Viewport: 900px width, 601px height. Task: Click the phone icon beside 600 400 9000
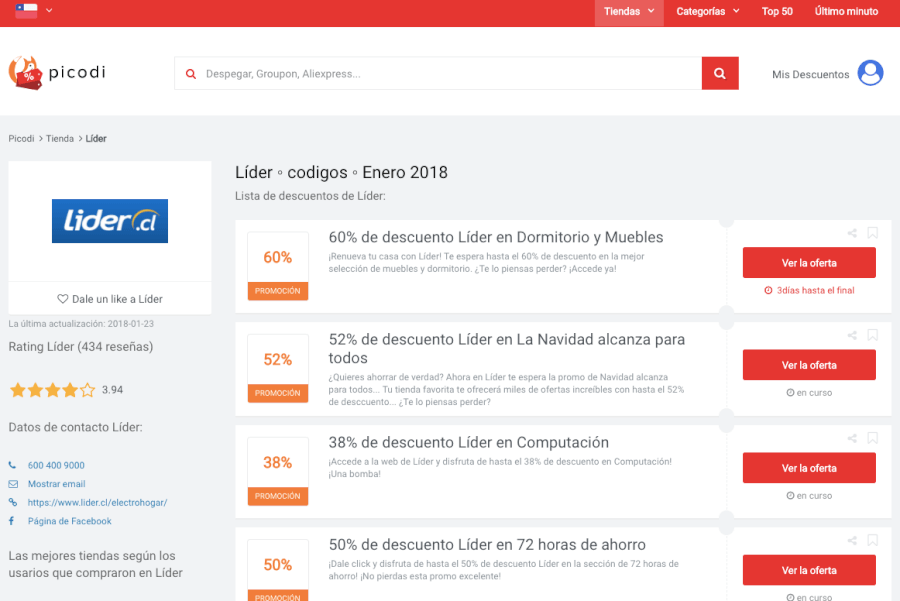point(12,465)
